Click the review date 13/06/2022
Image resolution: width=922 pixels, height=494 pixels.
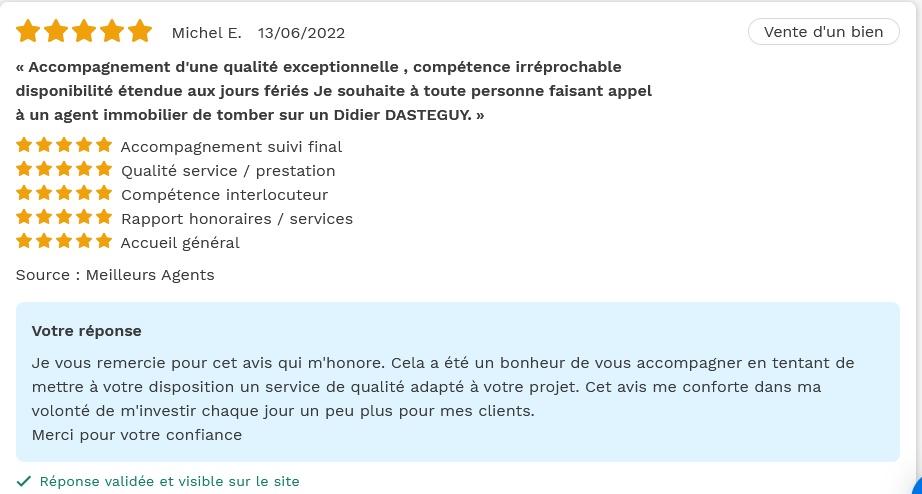301,33
